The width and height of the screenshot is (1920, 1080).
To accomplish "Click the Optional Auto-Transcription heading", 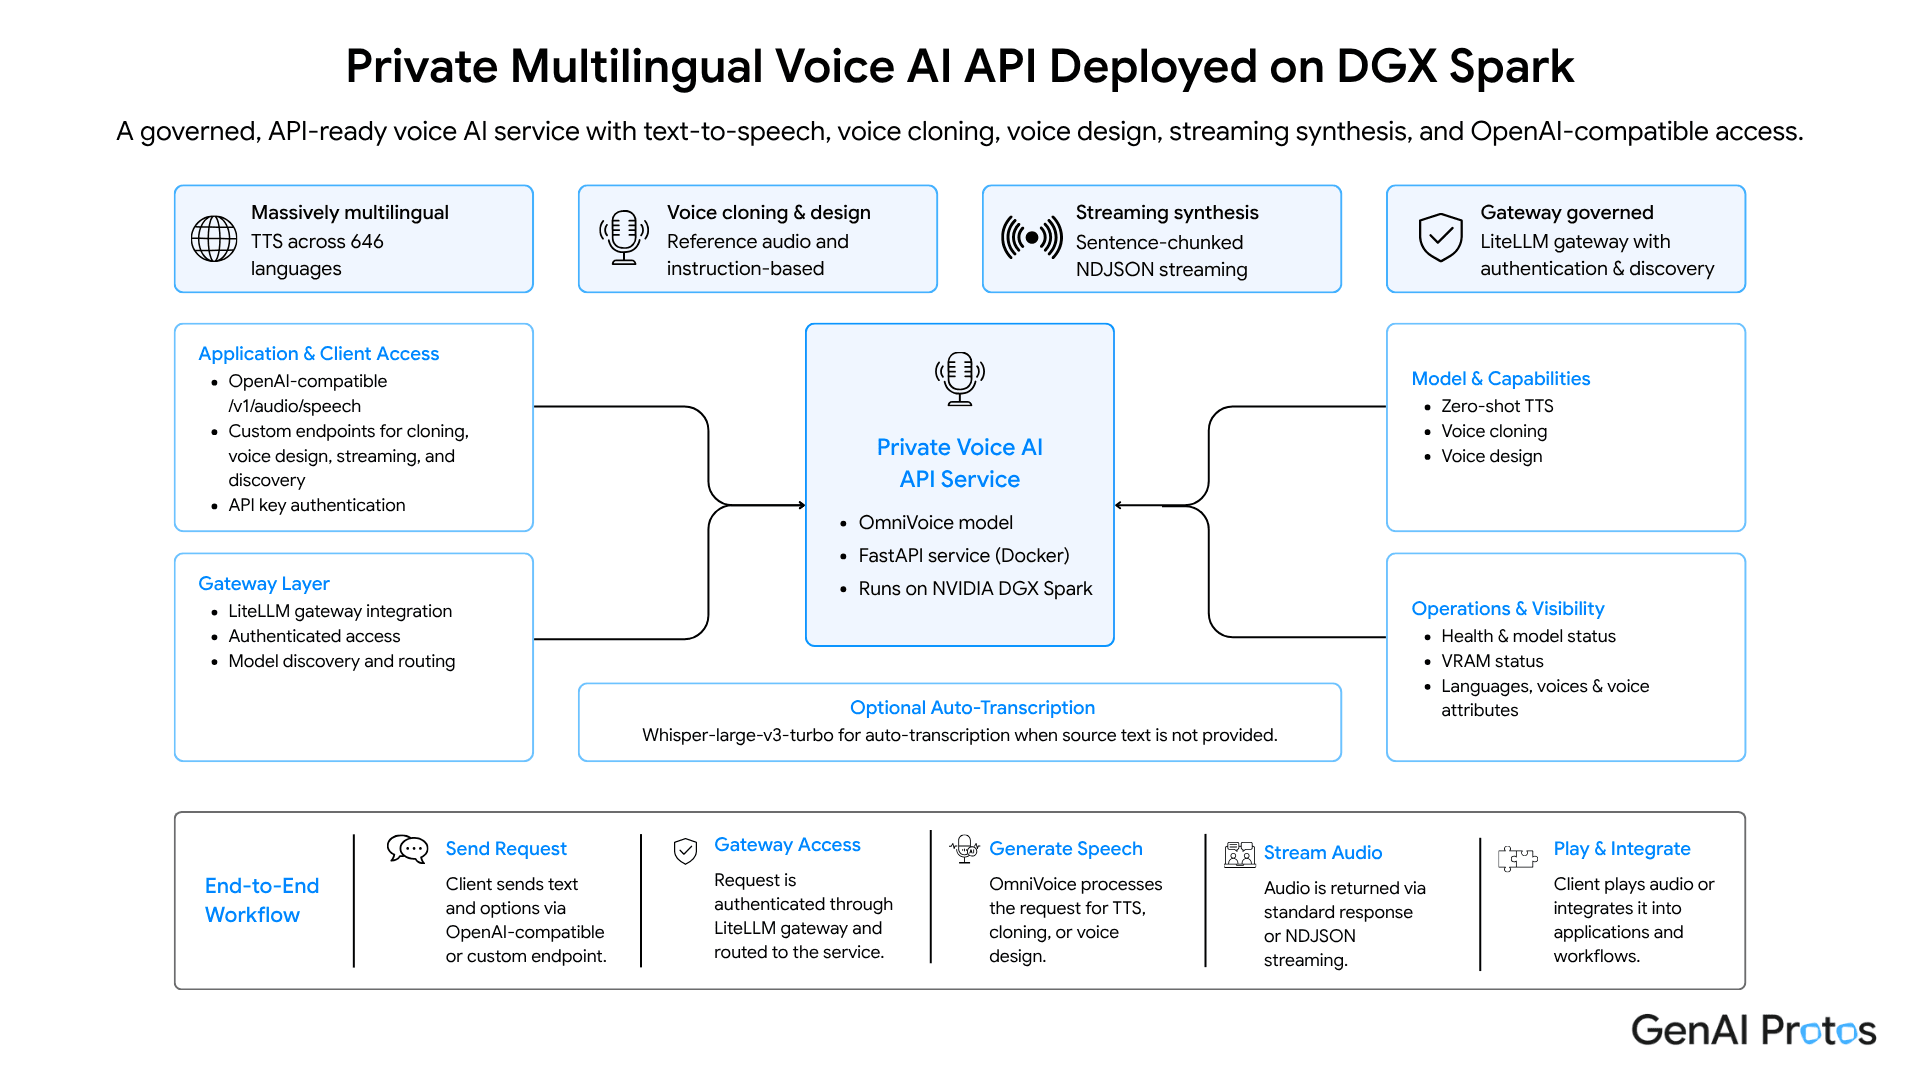I will click(x=972, y=708).
